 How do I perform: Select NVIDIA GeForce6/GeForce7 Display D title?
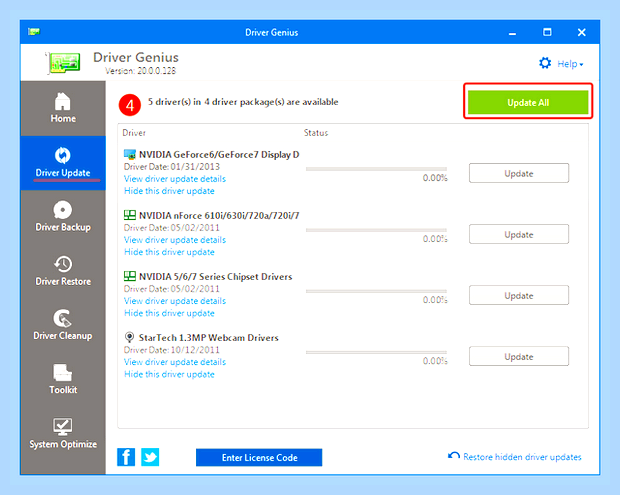click(x=219, y=155)
